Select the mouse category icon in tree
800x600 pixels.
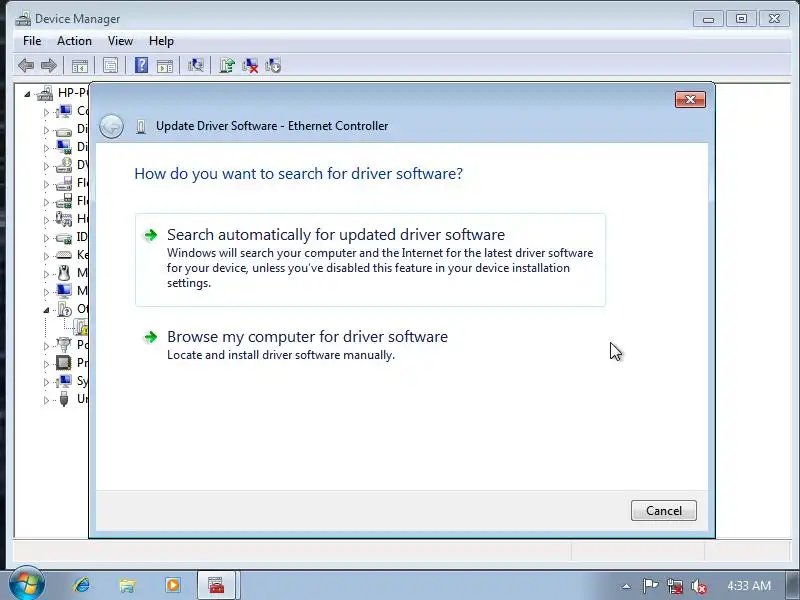[64, 273]
